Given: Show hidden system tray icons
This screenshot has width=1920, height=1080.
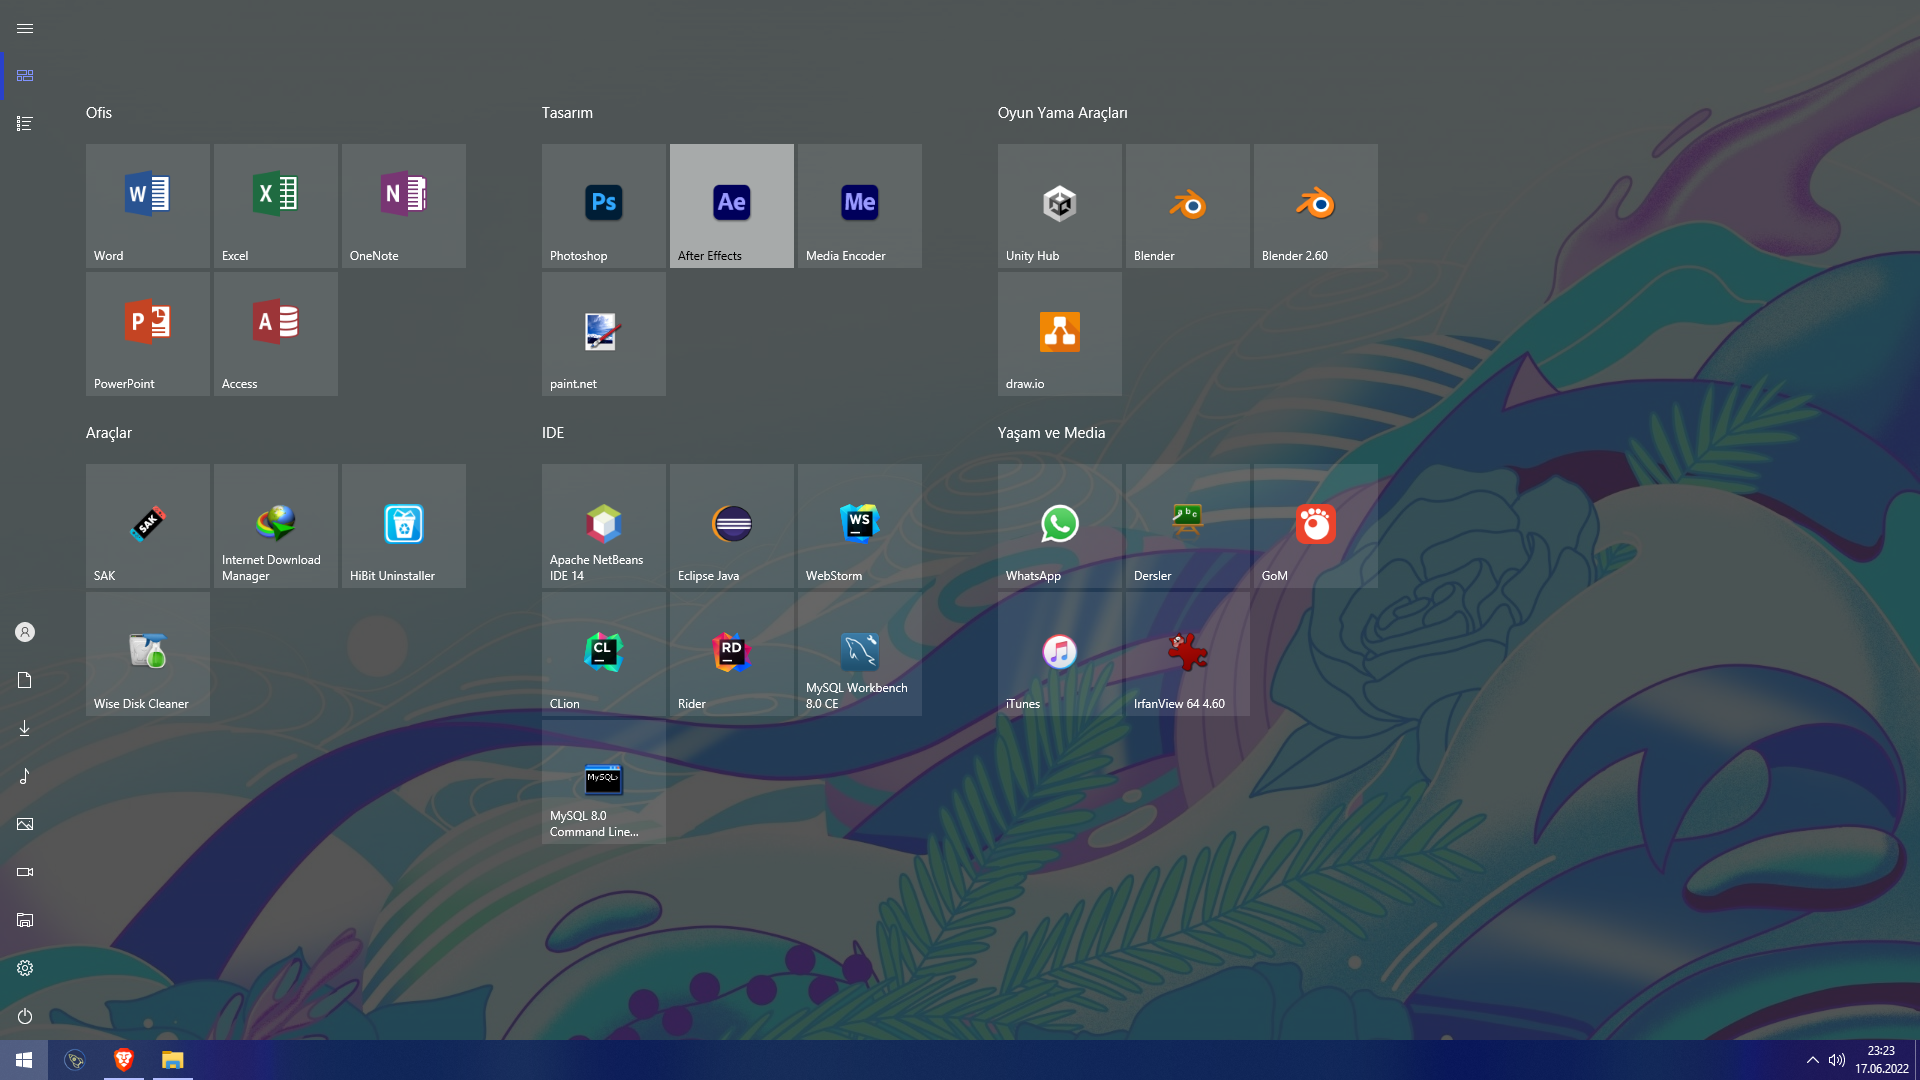Looking at the screenshot, I should click(x=1812, y=1060).
